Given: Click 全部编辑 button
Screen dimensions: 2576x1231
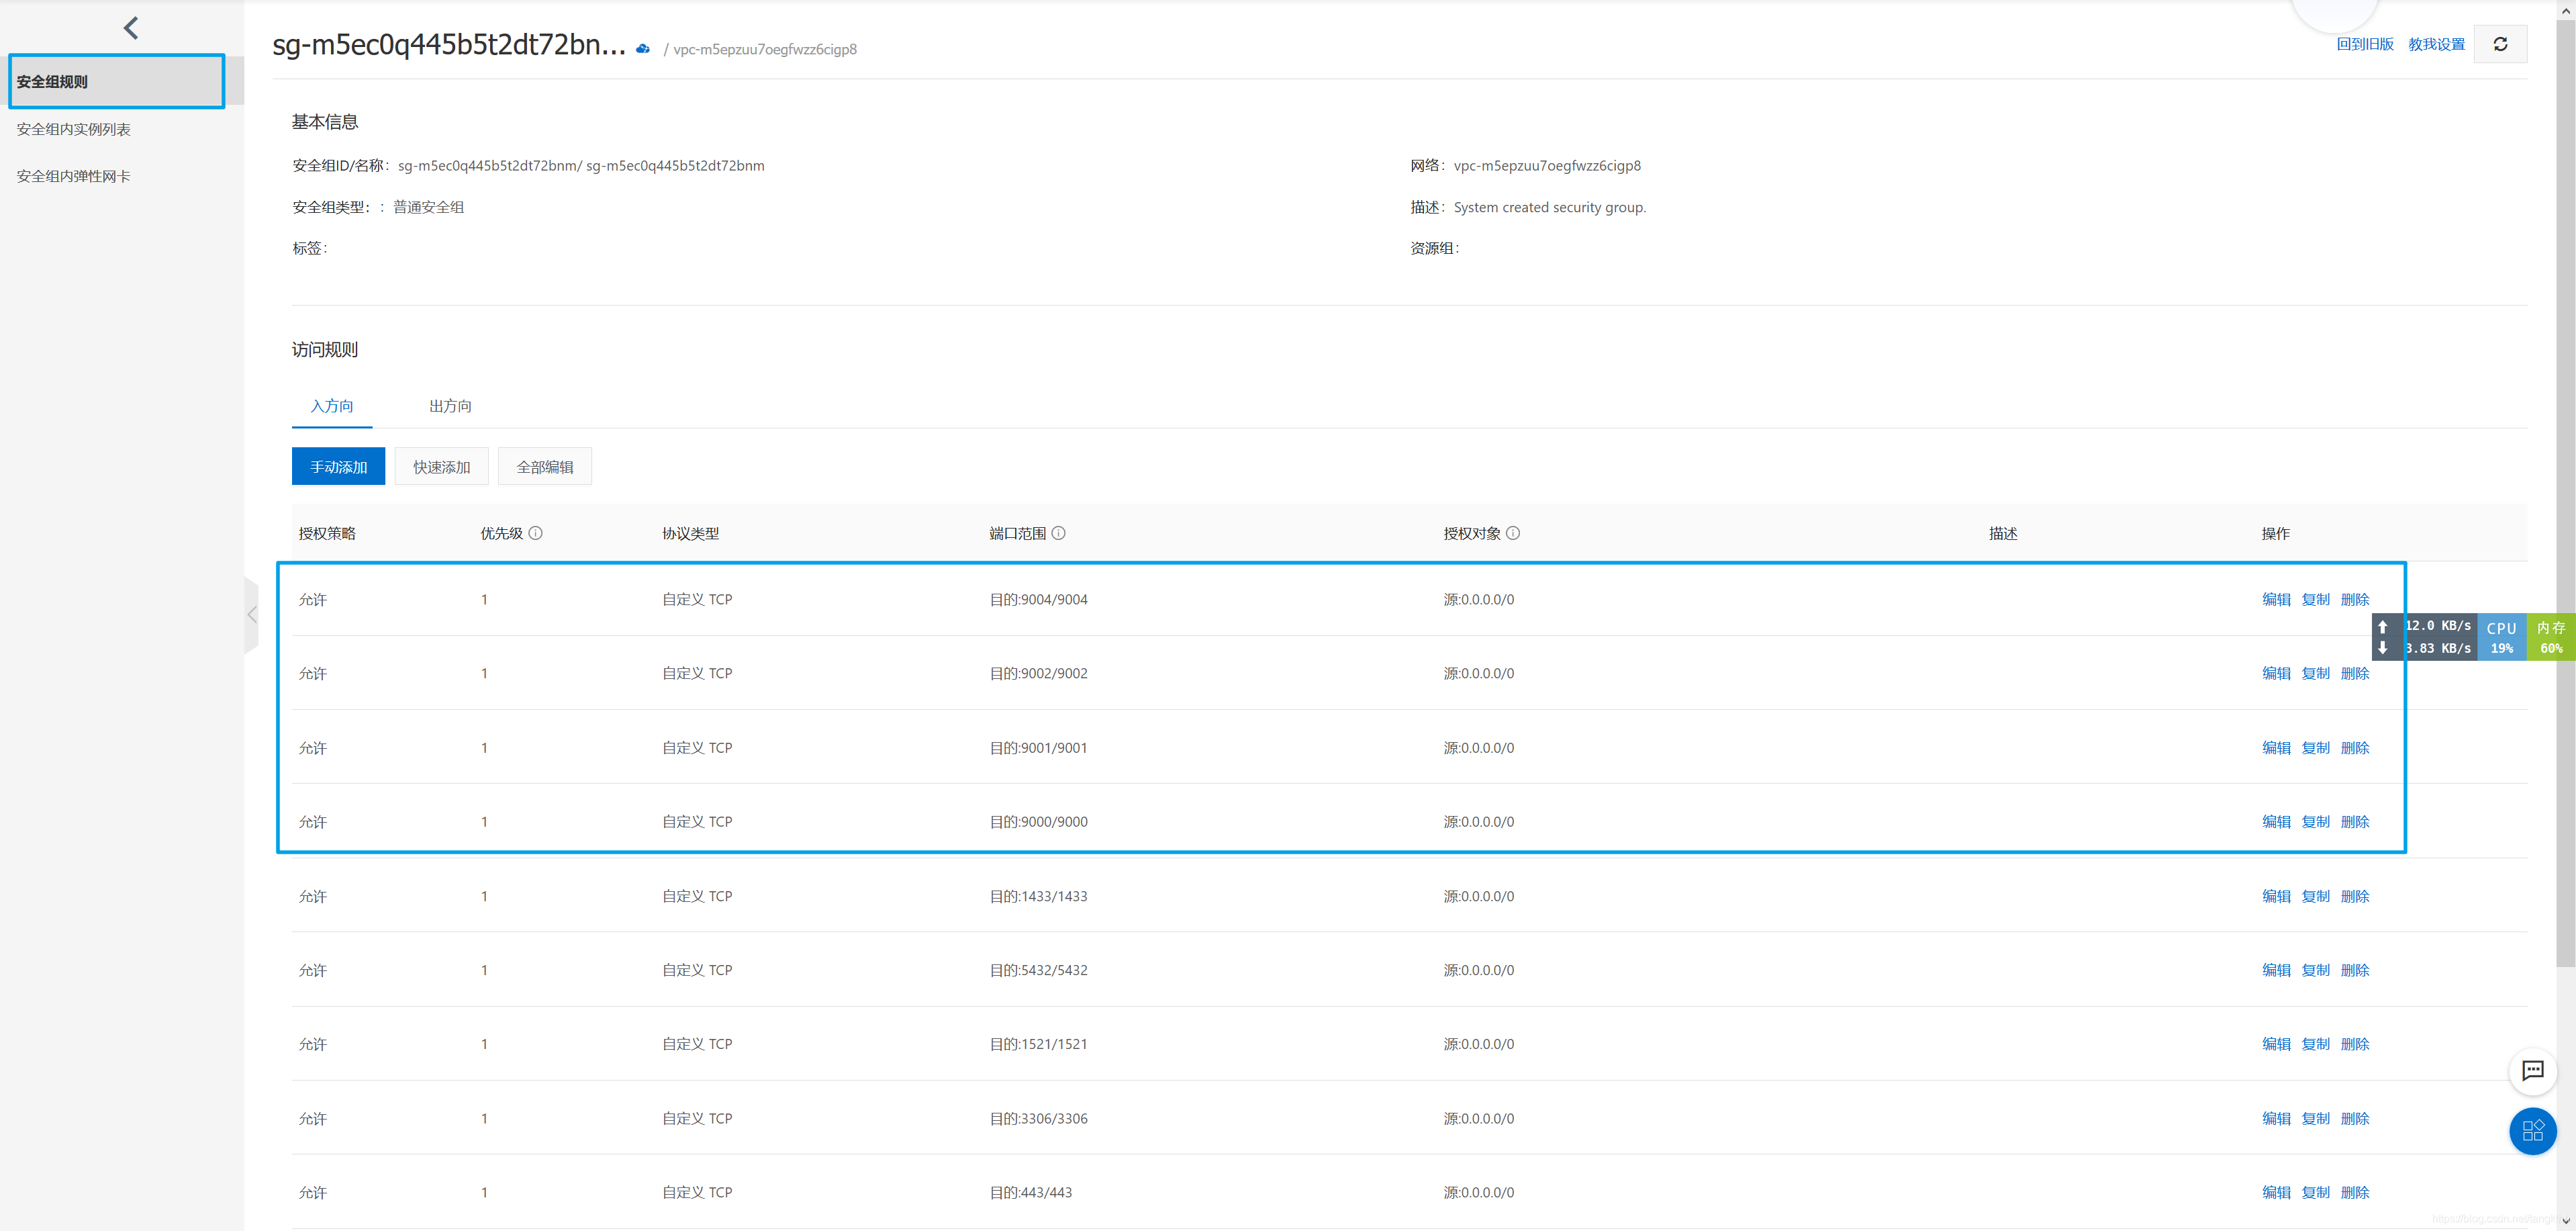Looking at the screenshot, I should (x=544, y=467).
